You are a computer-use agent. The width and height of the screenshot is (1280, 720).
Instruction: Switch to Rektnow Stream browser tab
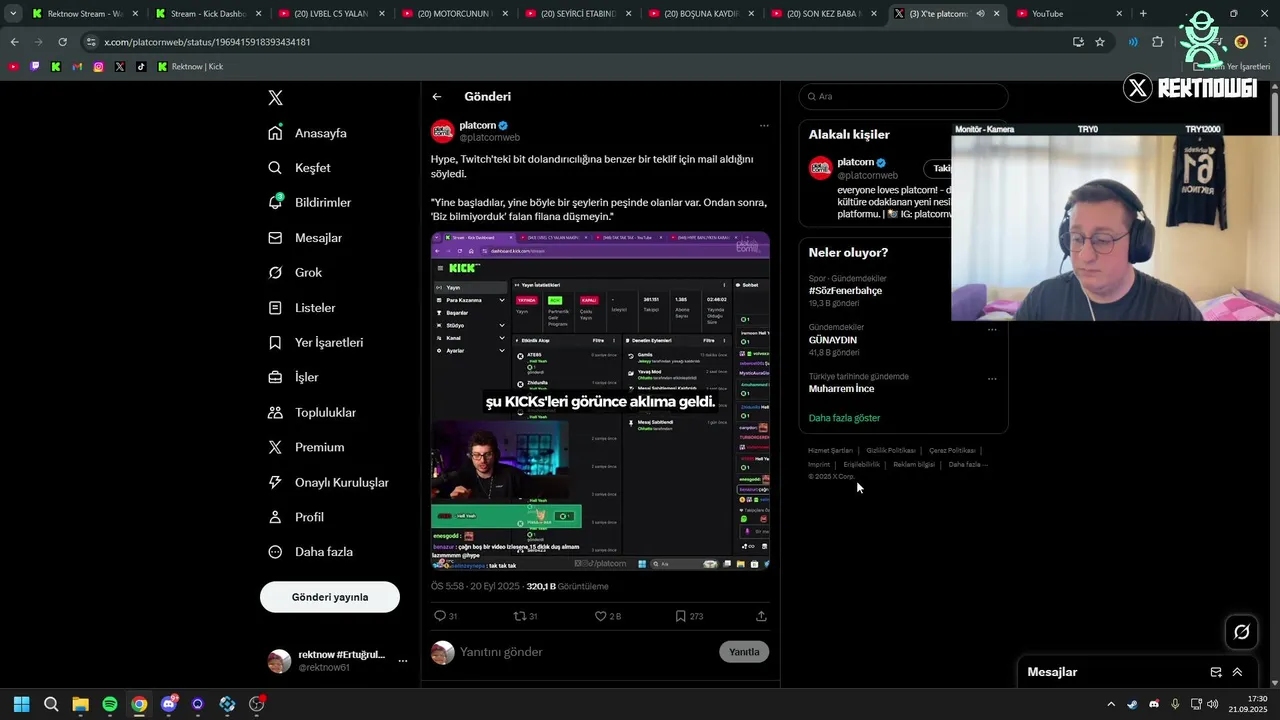[85, 14]
